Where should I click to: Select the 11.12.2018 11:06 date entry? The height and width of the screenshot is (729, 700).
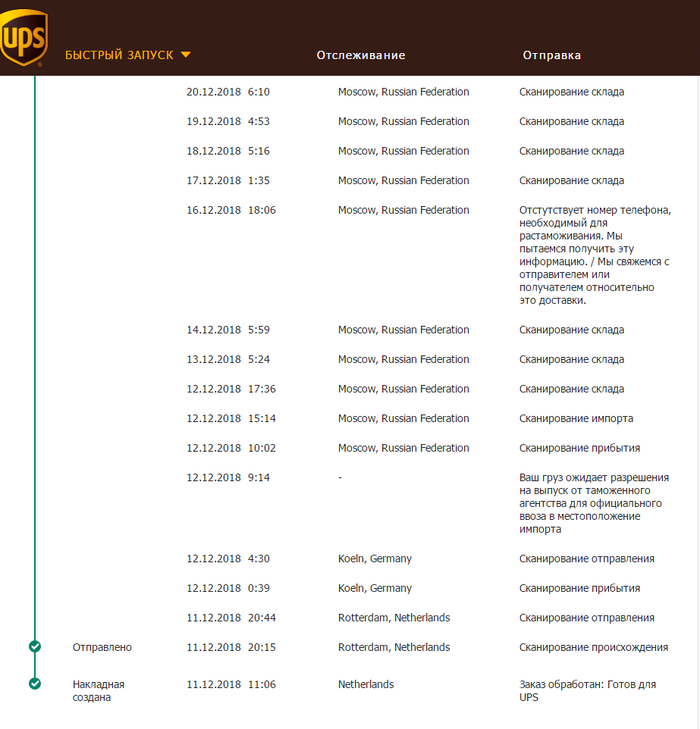tap(231, 685)
